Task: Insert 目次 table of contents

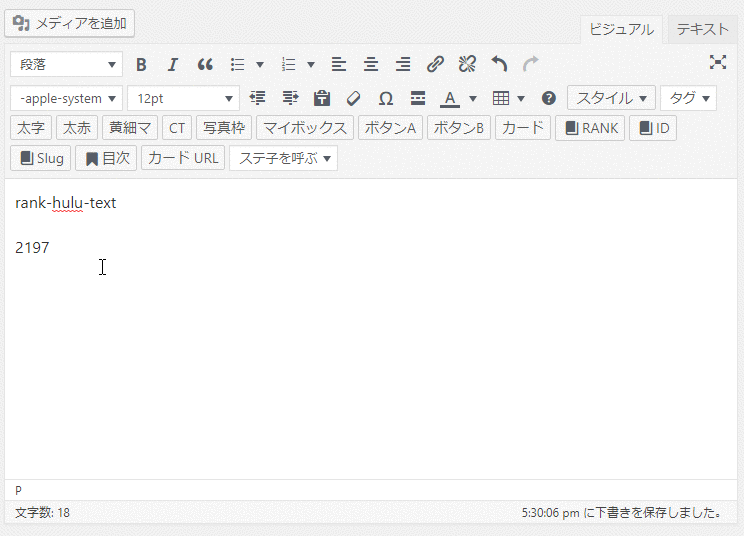Action: click(106, 158)
